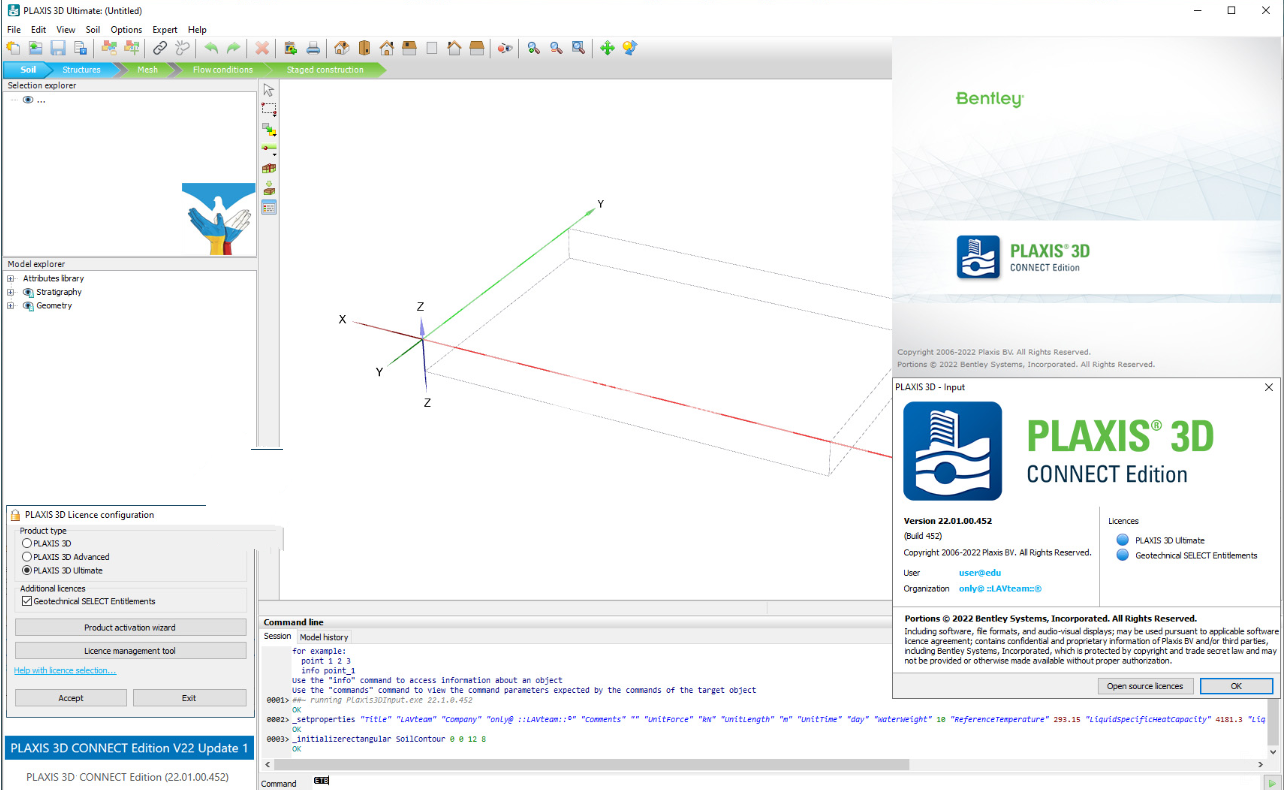Viewport: 1285px width, 790px height.
Task: Click the Open source licences button
Action: 1144,686
